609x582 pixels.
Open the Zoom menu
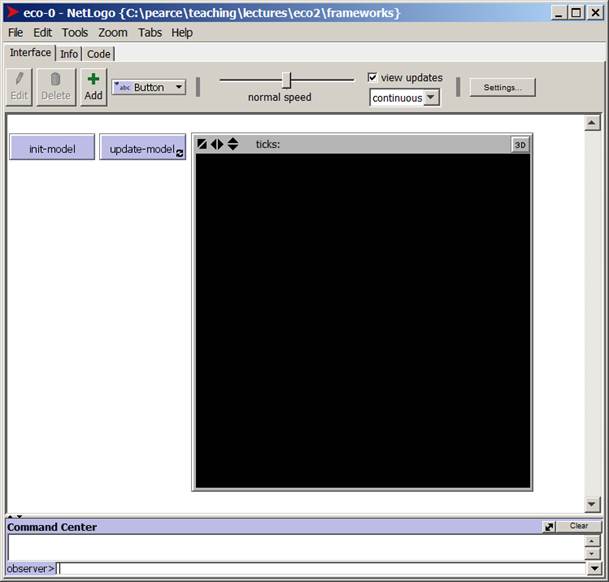[113, 33]
